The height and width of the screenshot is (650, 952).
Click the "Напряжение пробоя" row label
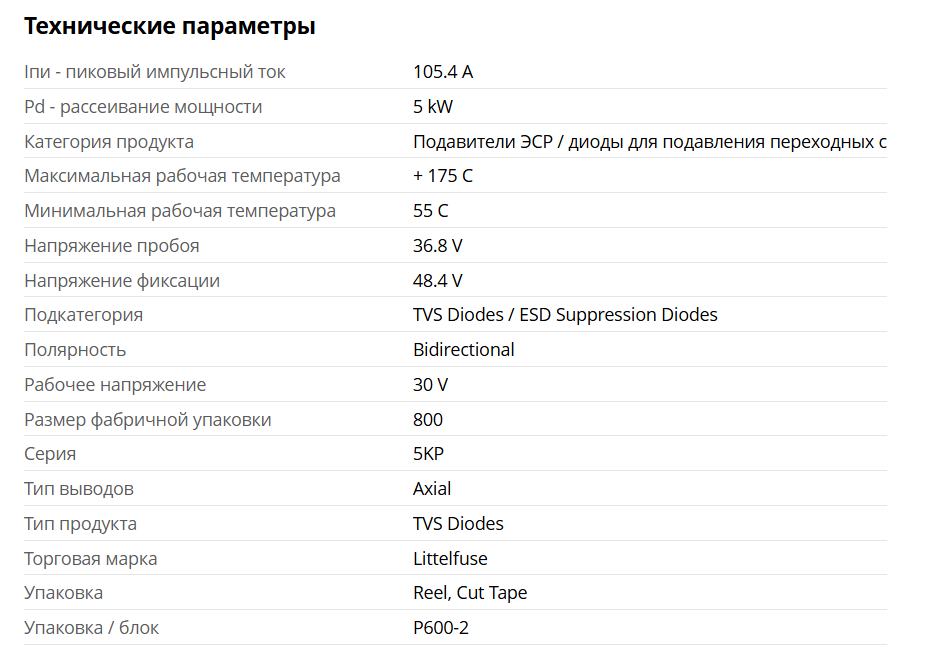tap(112, 246)
